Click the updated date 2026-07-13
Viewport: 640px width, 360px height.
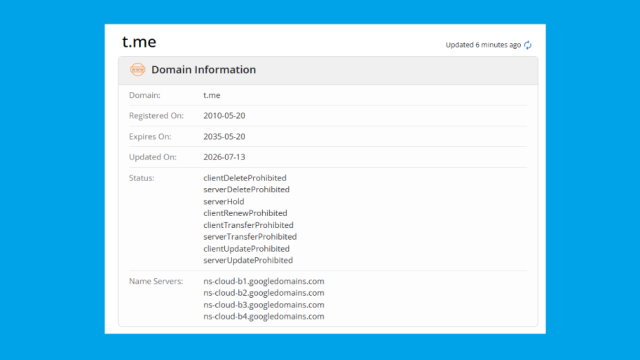click(224, 157)
